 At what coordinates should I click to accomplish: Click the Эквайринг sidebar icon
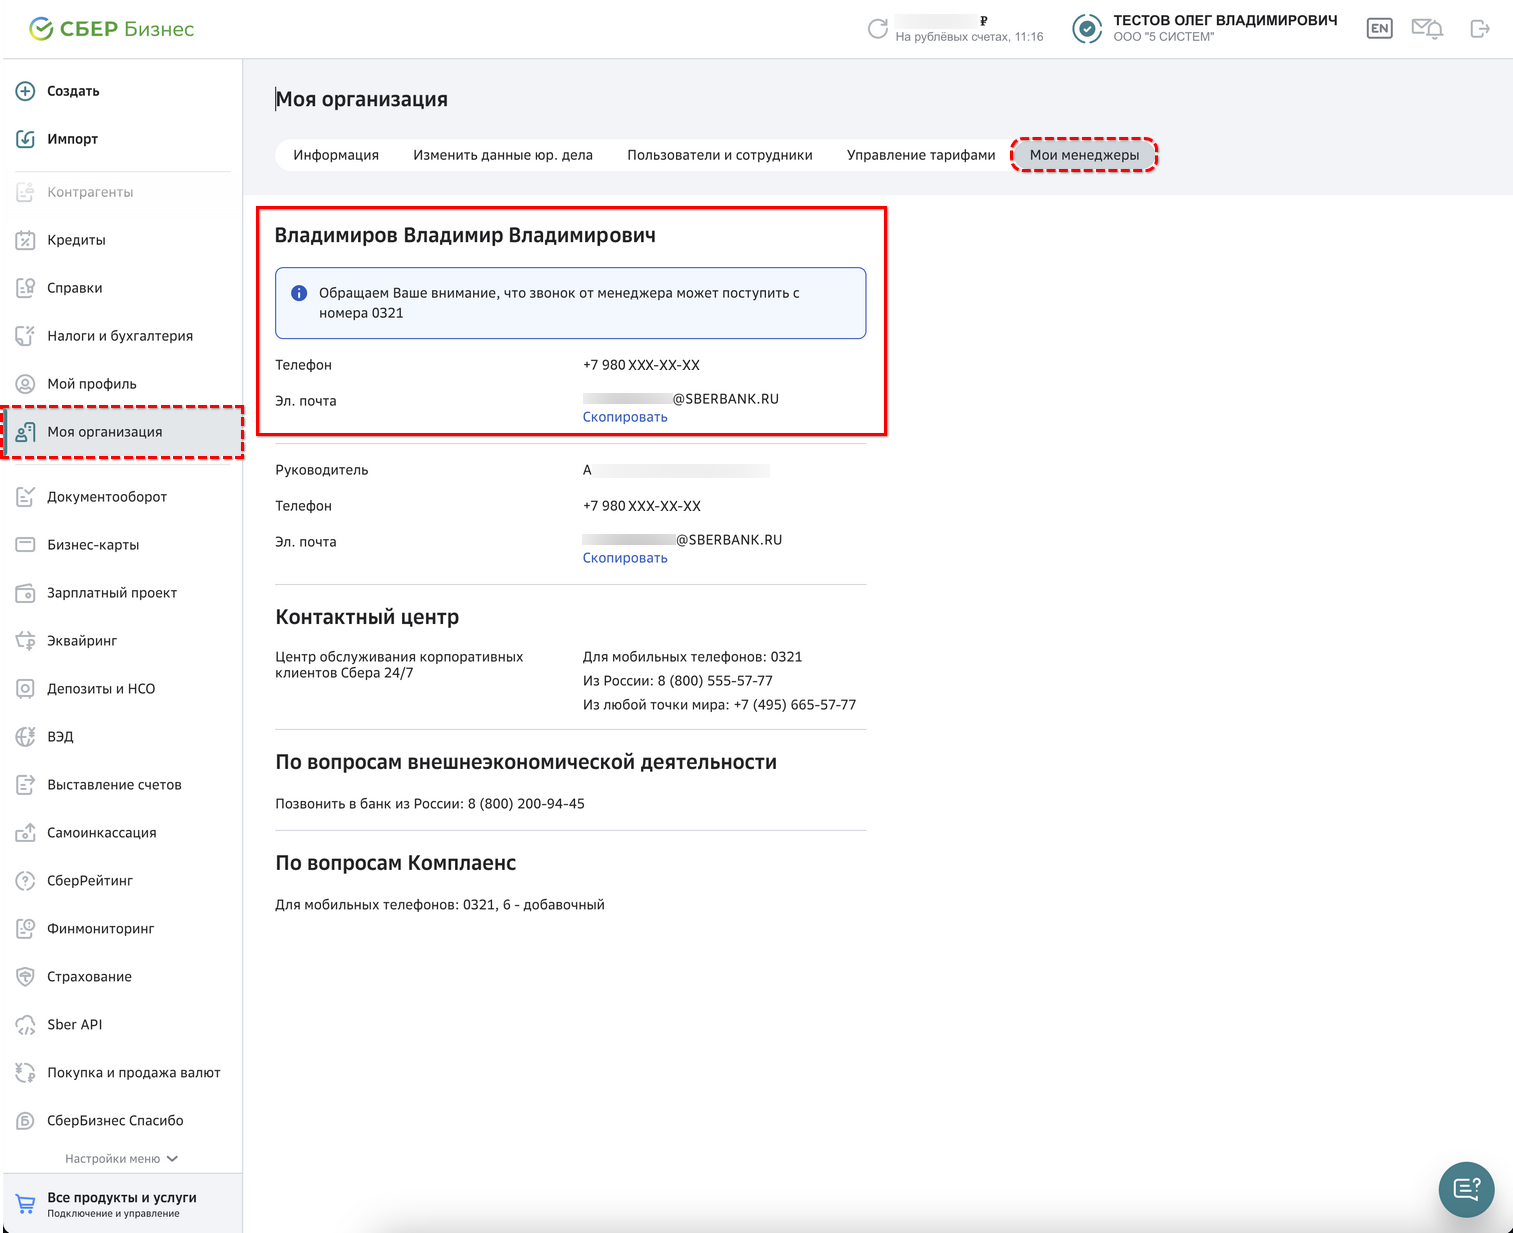point(26,641)
